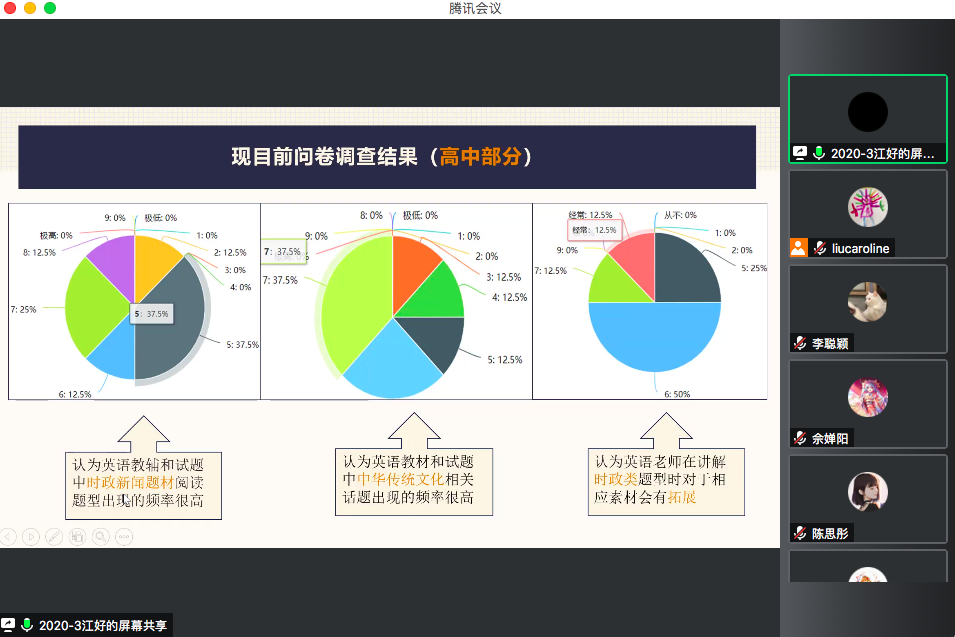Click the muted microphone icon for 李聪颖
Screen dimensions: 955x637
[x=800, y=343]
